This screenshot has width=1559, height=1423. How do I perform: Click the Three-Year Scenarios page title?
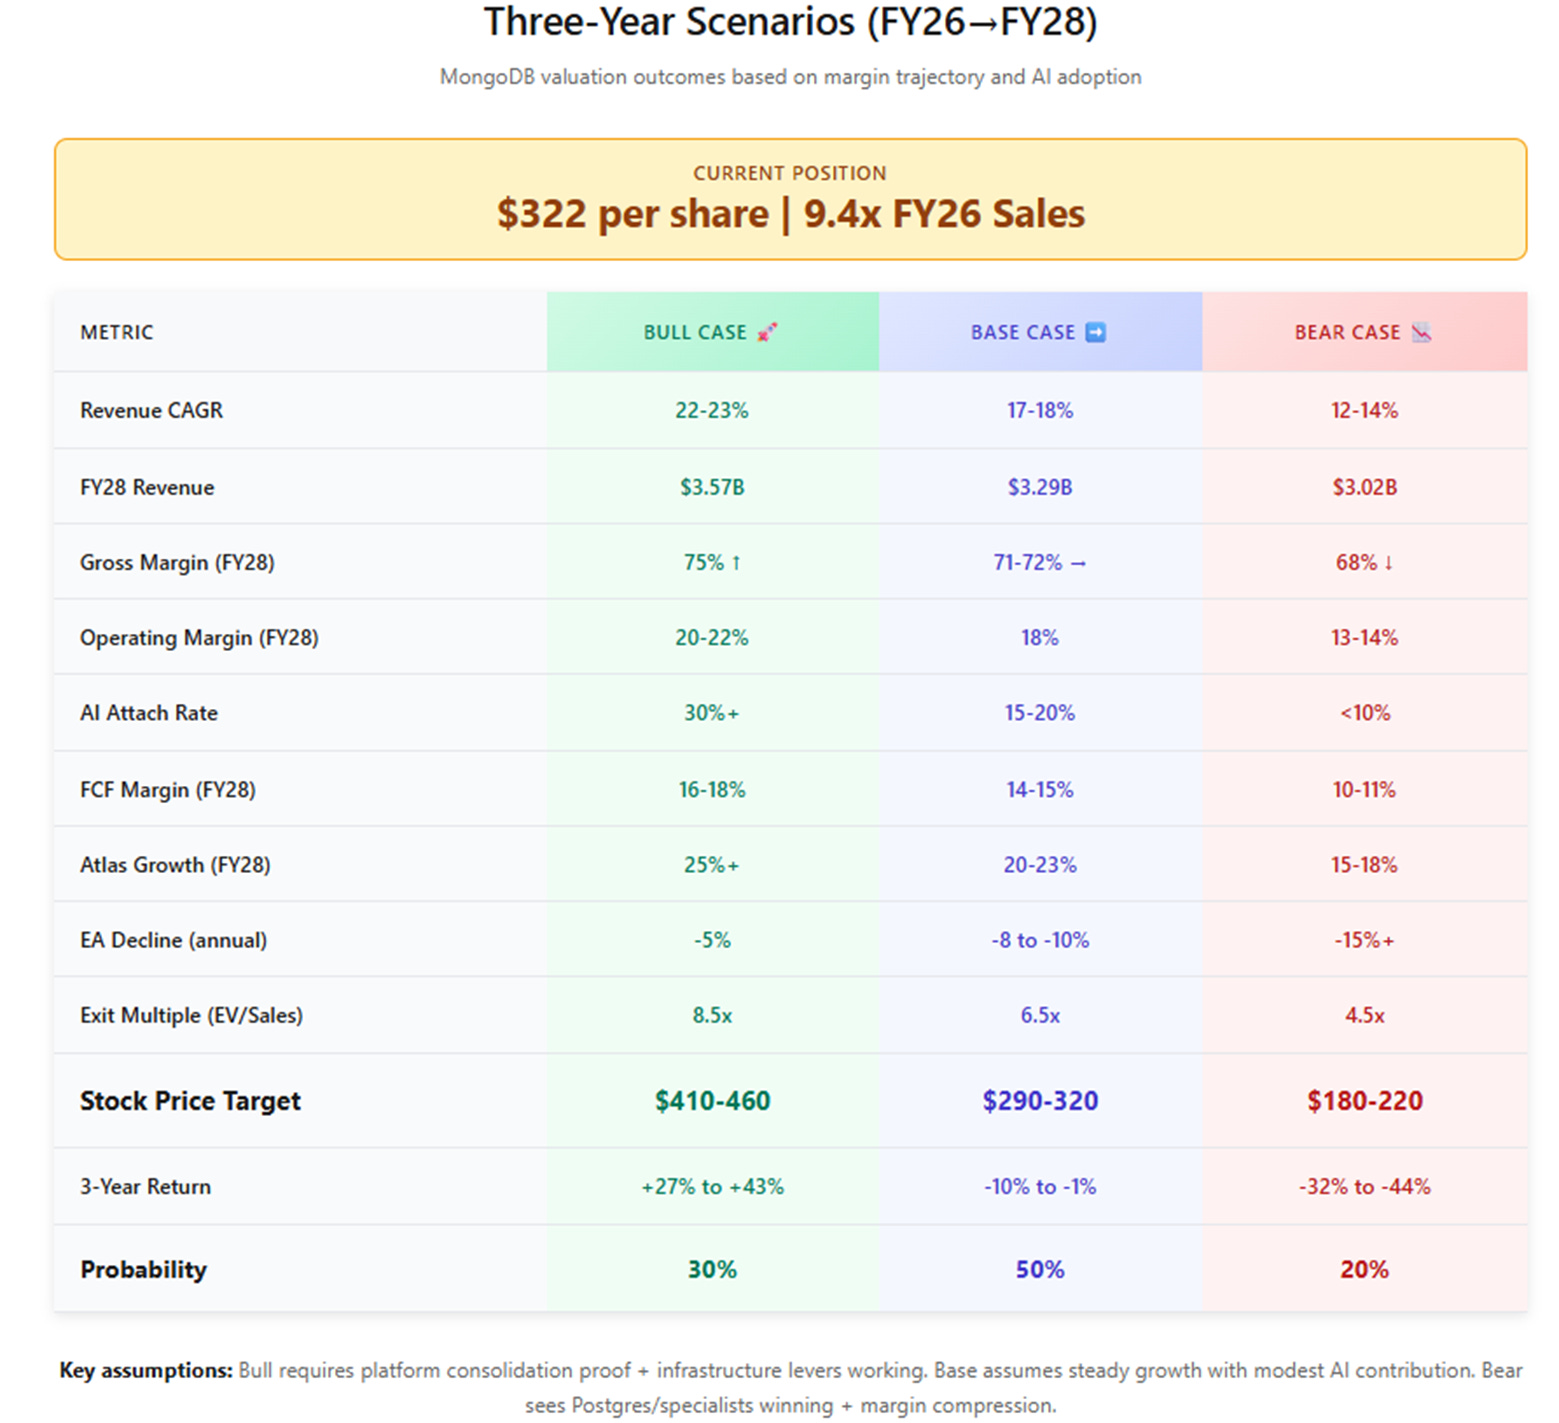[x=790, y=21]
